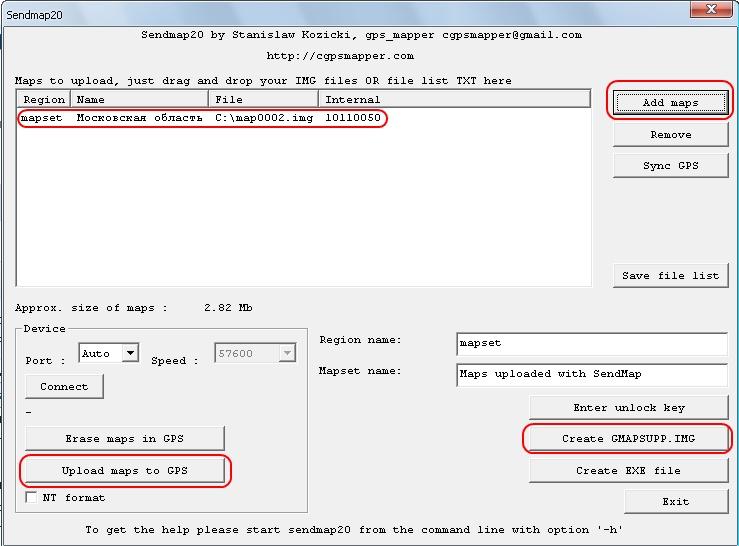
Task: Close the Sendmap20 window
Action: point(711,9)
